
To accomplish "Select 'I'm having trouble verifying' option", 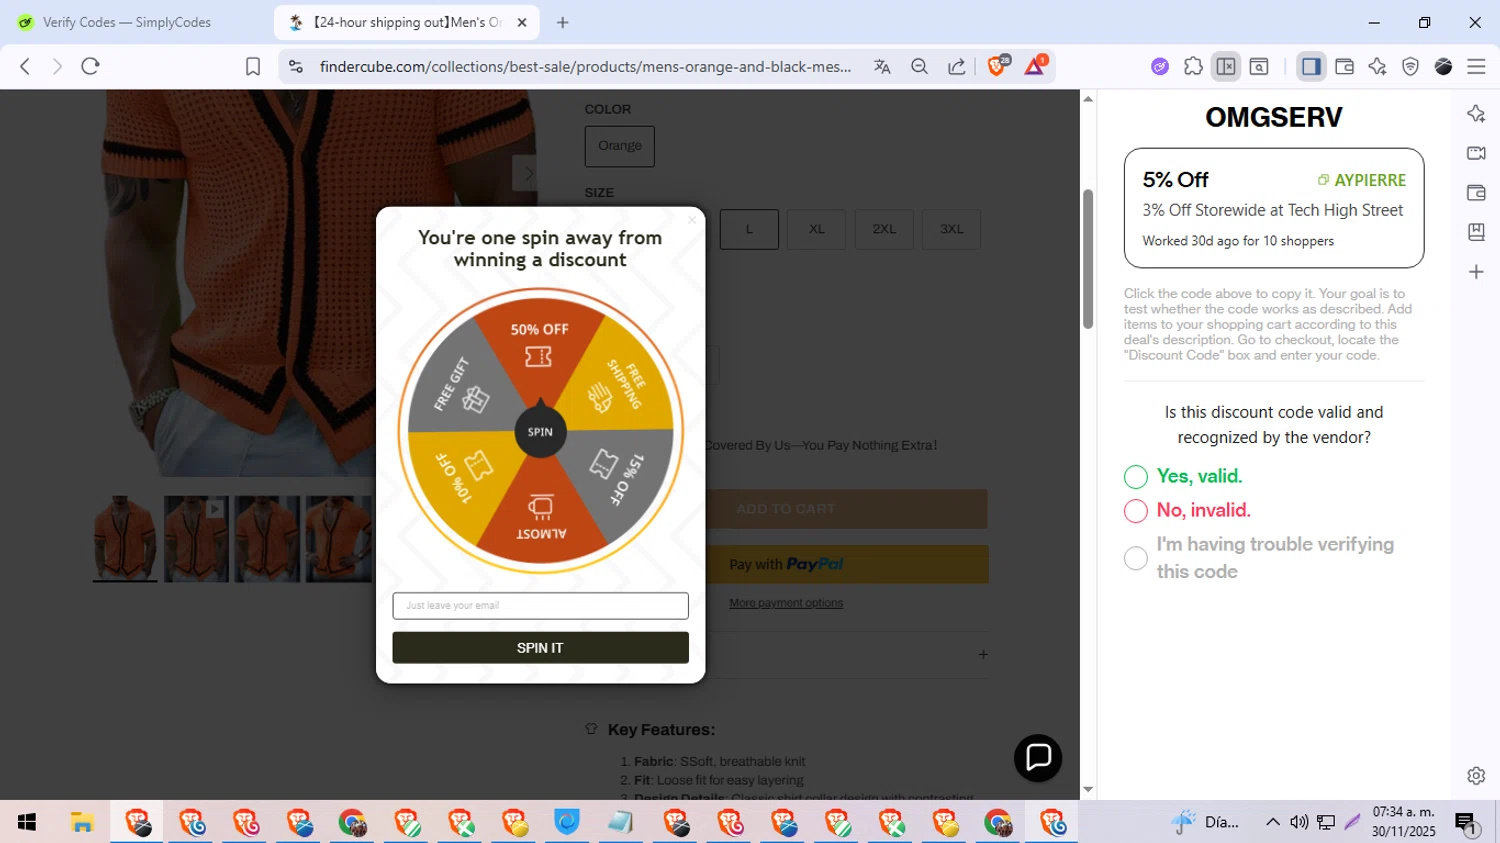I will [x=1135, y=558].
